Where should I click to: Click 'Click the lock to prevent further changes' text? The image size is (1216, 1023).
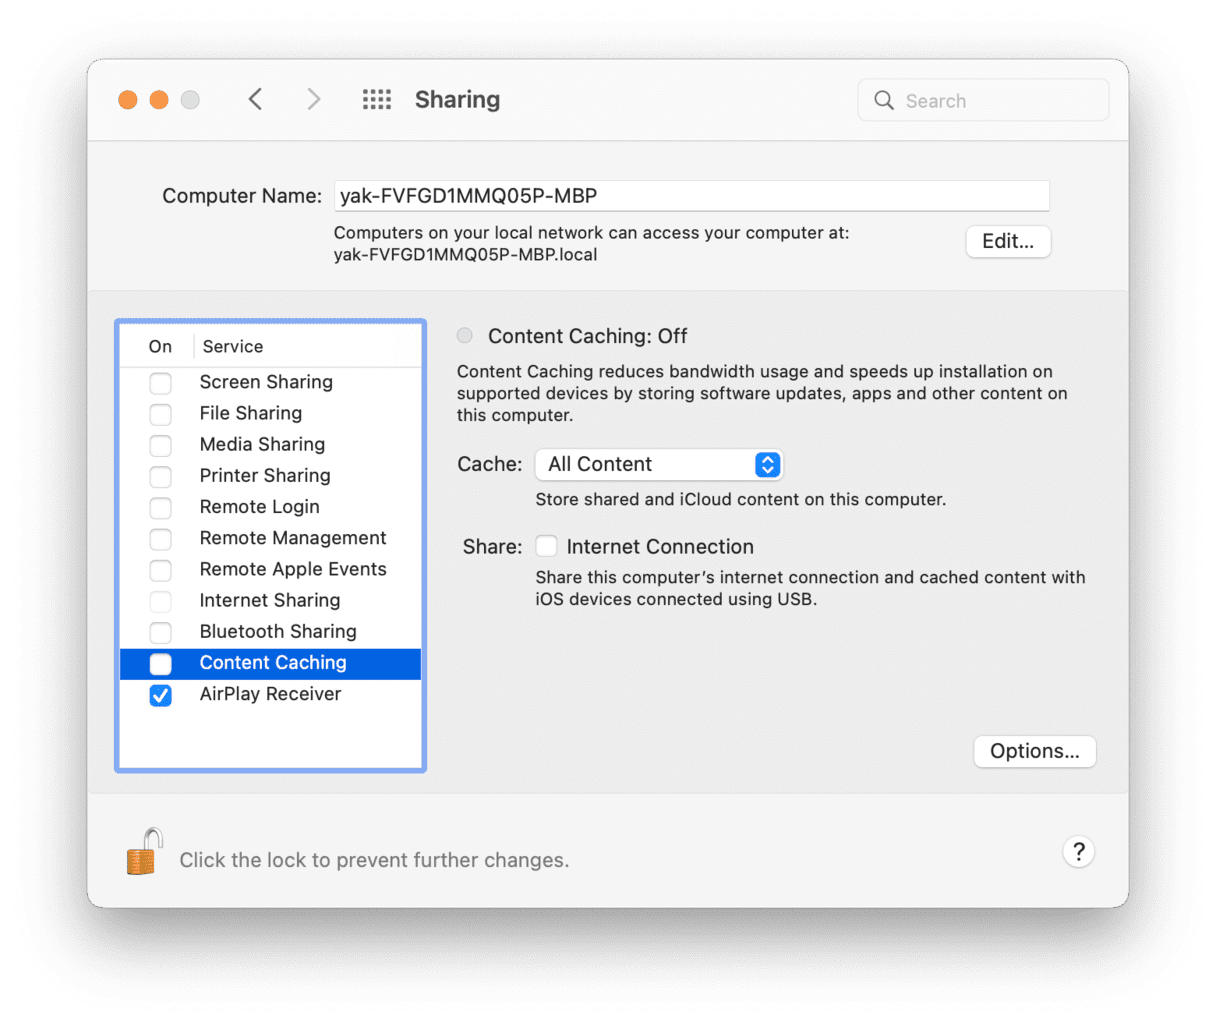374,860
